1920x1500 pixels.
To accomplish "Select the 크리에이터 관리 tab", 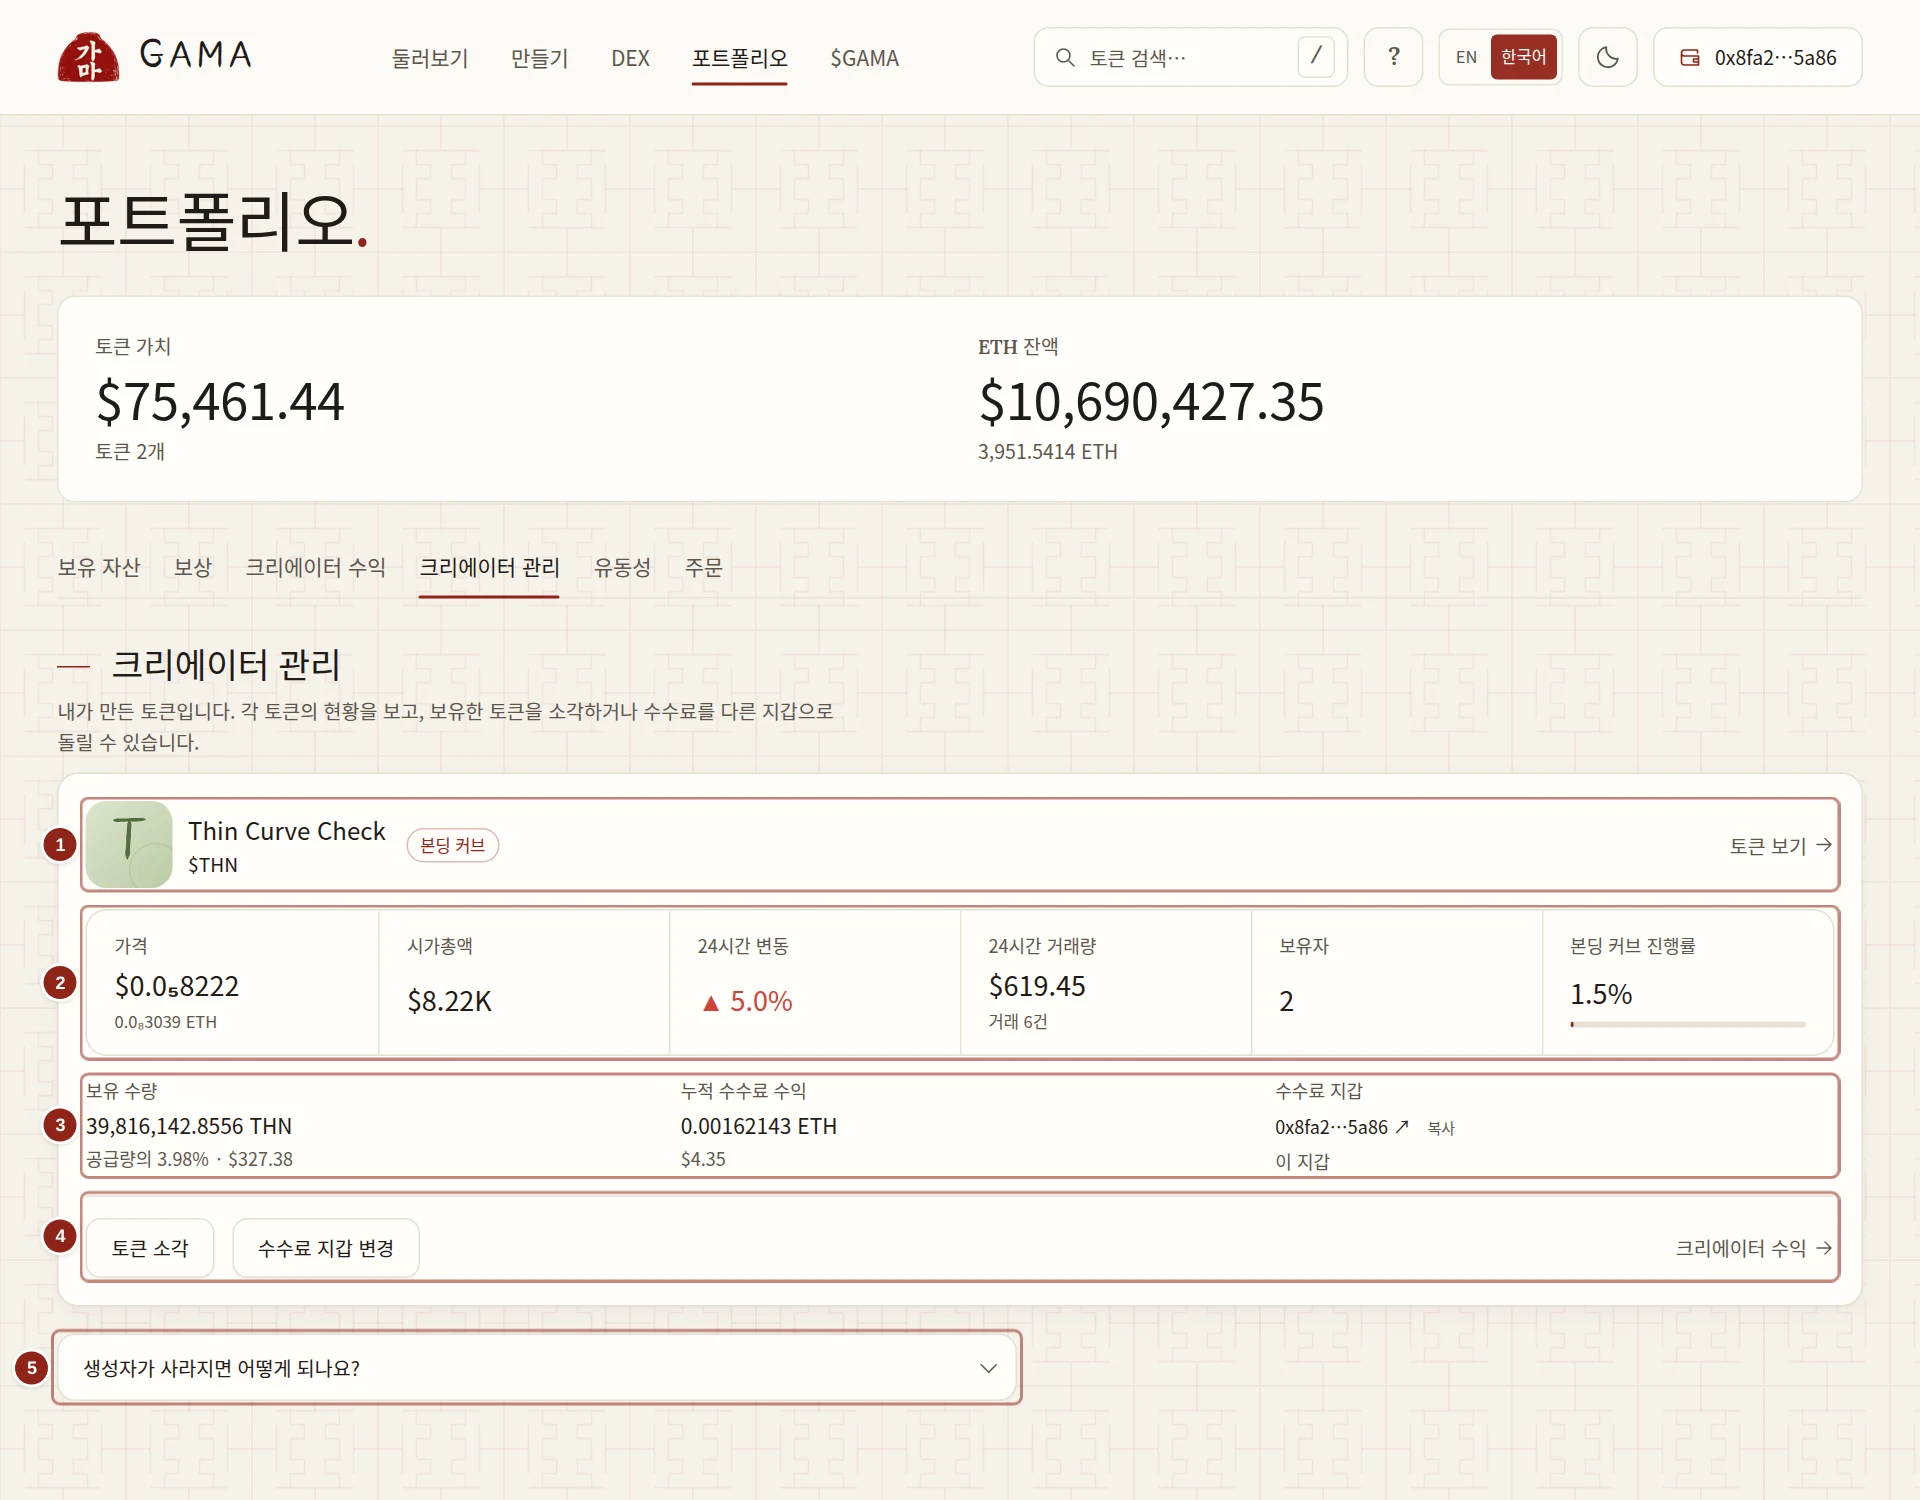I will tap(489, 568).
